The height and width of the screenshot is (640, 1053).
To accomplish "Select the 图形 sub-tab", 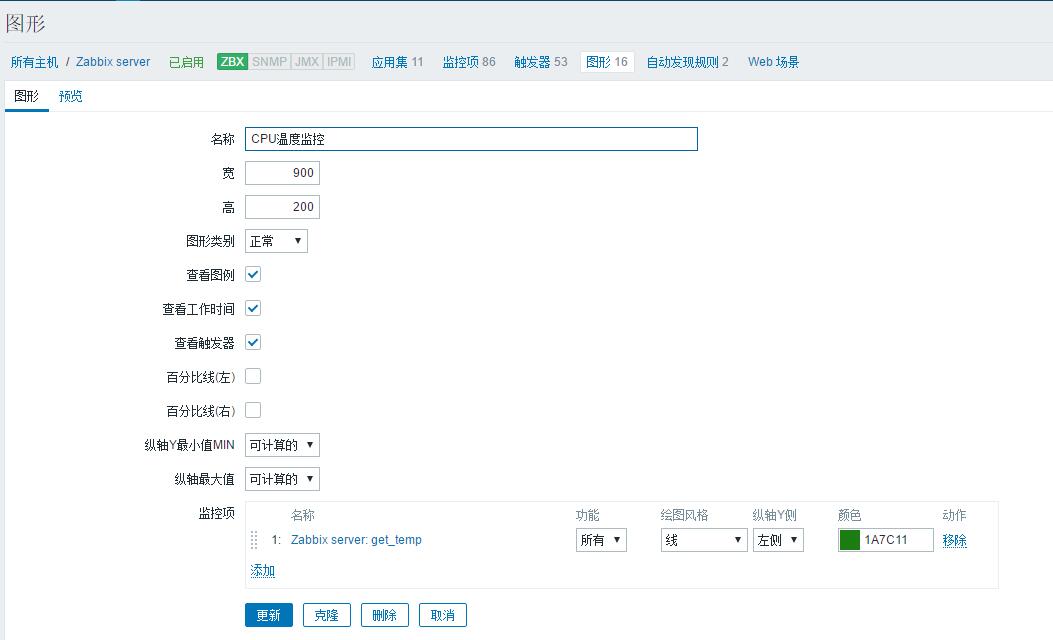I will click(x=26, y=96).
